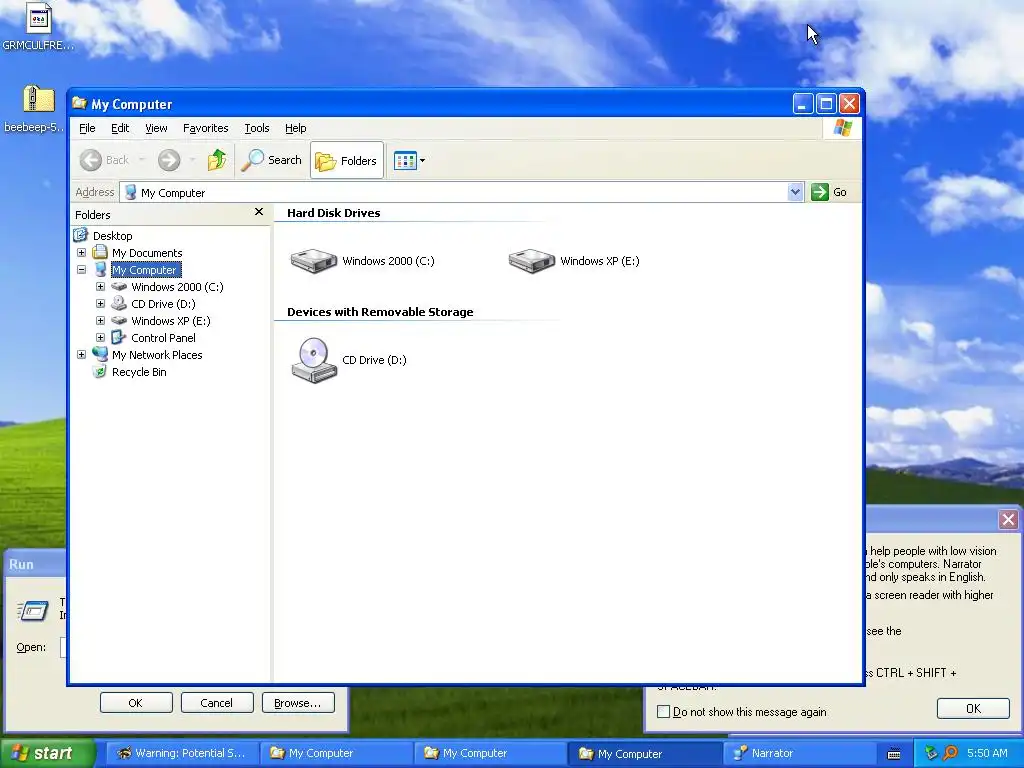Click the 5:50 AM tray clock

pyautogui.click(x=987, y=753)
